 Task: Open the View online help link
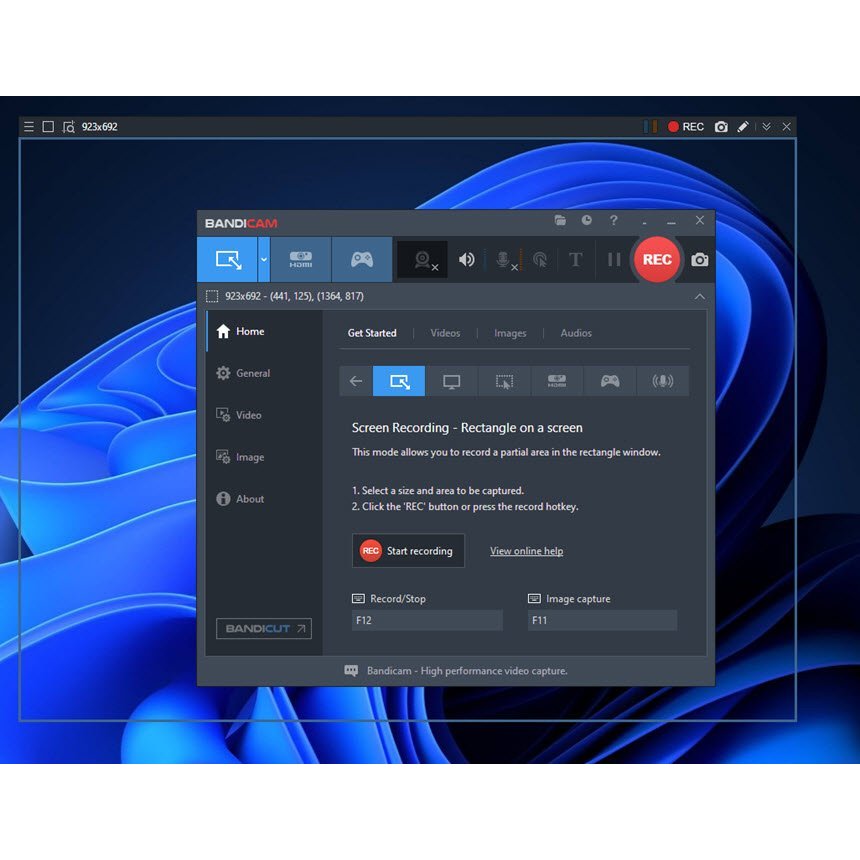pyautogui.click(x=526, y=551)
